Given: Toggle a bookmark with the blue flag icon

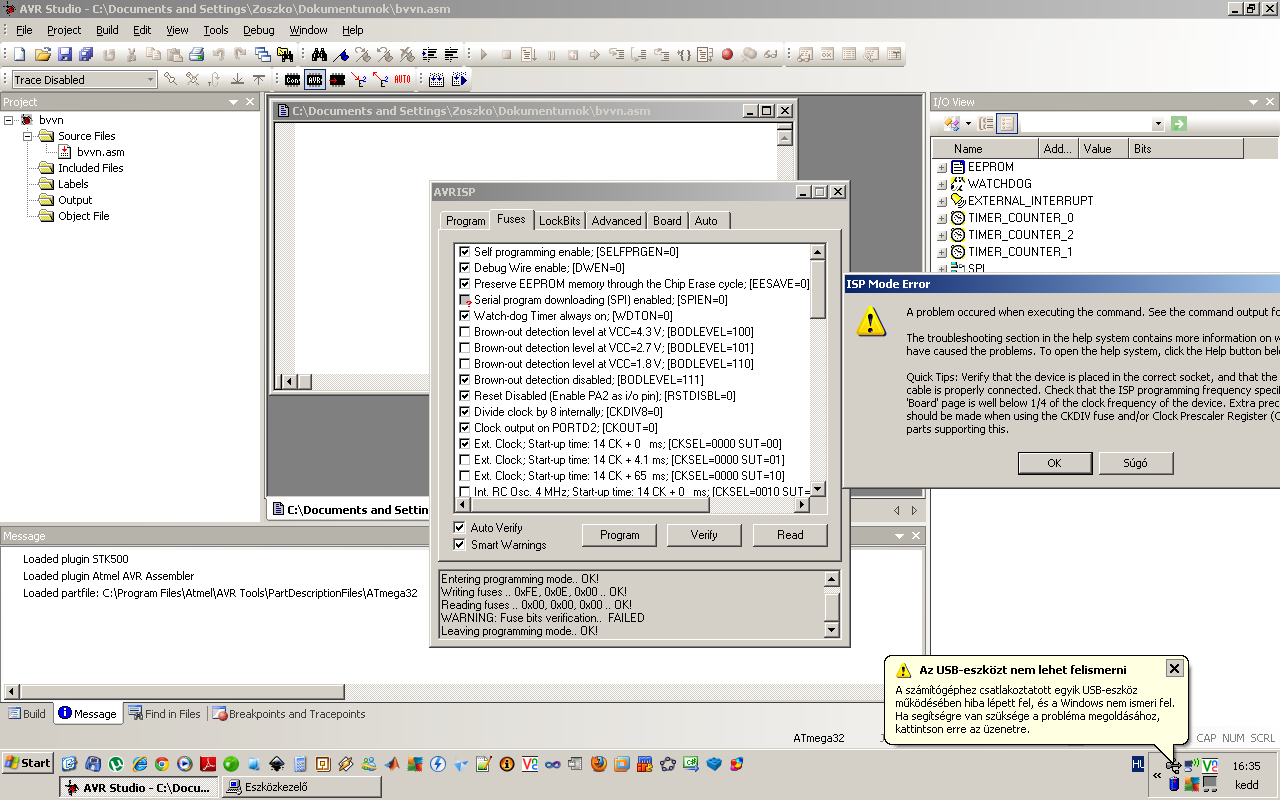Looking at the screenshot, I should click(x=342, y=54).
